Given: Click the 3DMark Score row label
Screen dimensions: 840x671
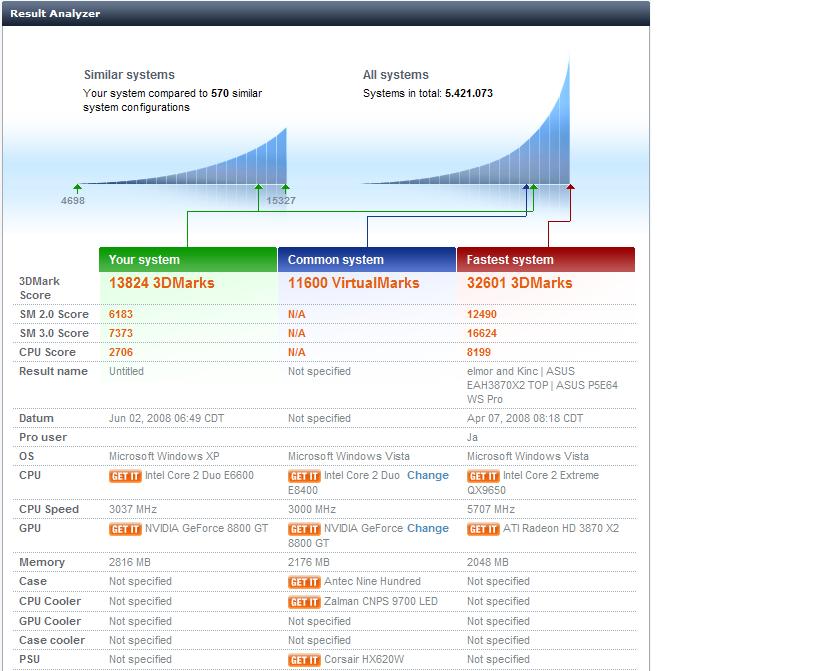Looking at the screenshot, I should pyautogui.click(x=39, y=288).
